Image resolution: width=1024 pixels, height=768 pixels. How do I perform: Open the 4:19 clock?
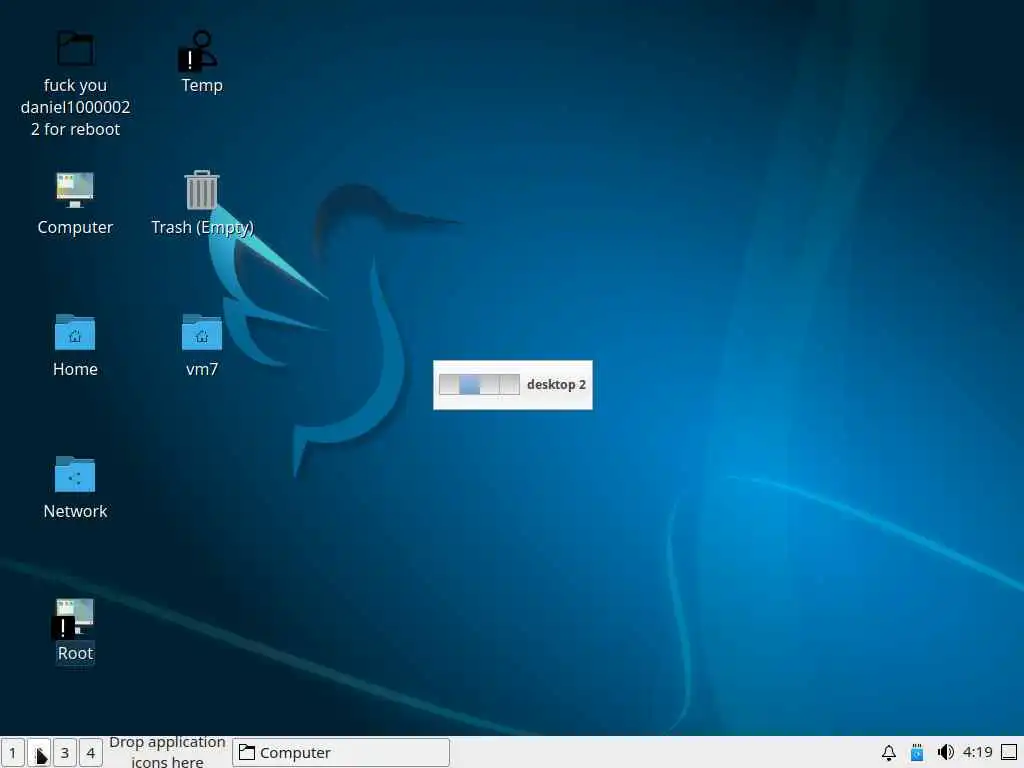[x=978, y=752]
